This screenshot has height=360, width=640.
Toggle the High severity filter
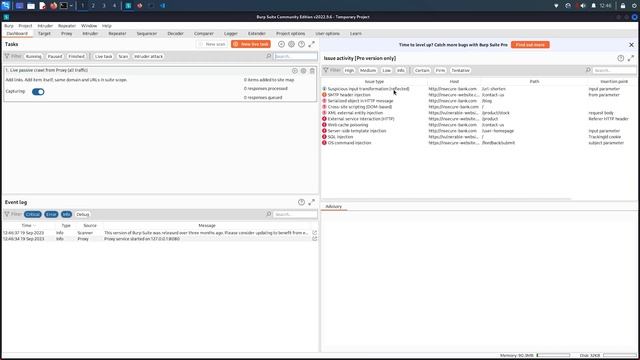point(349,71)
